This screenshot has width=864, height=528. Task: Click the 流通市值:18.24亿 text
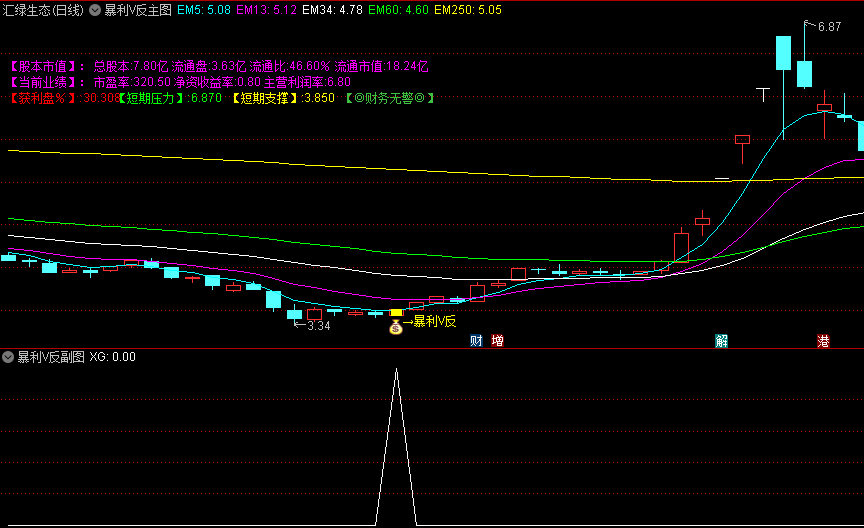pos(381,67)
